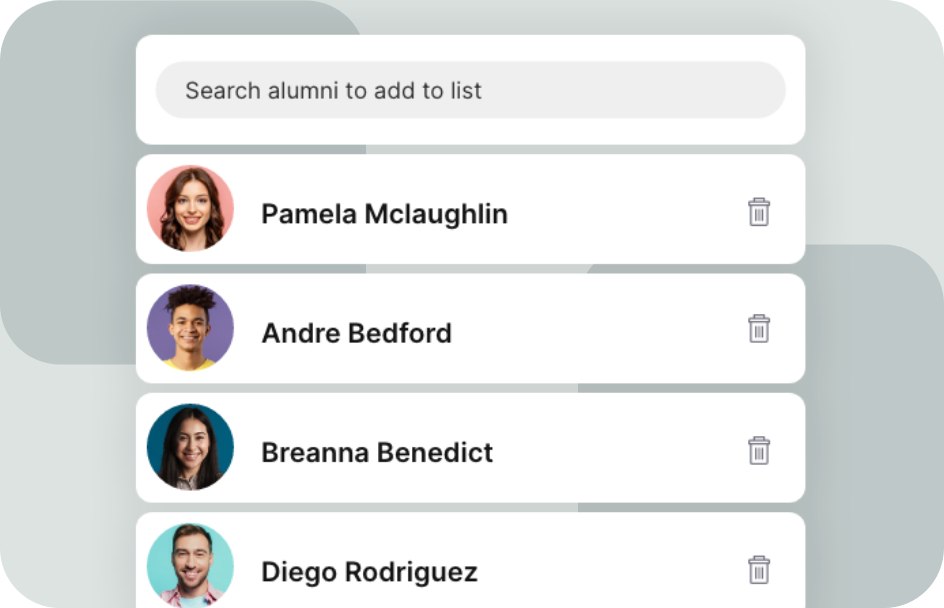Select Breanna Benedict's avatar image

190,447
